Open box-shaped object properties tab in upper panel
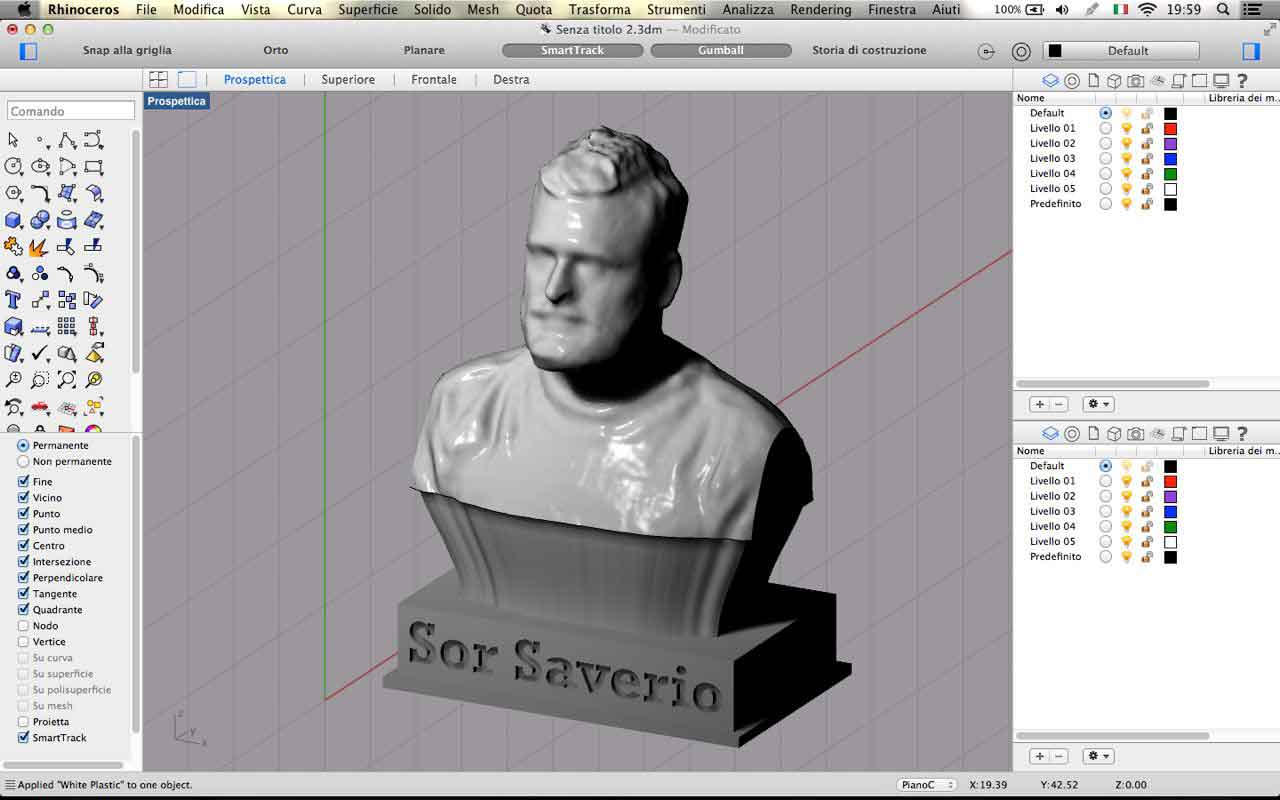1280x800 pixels. pos(1114,81)
